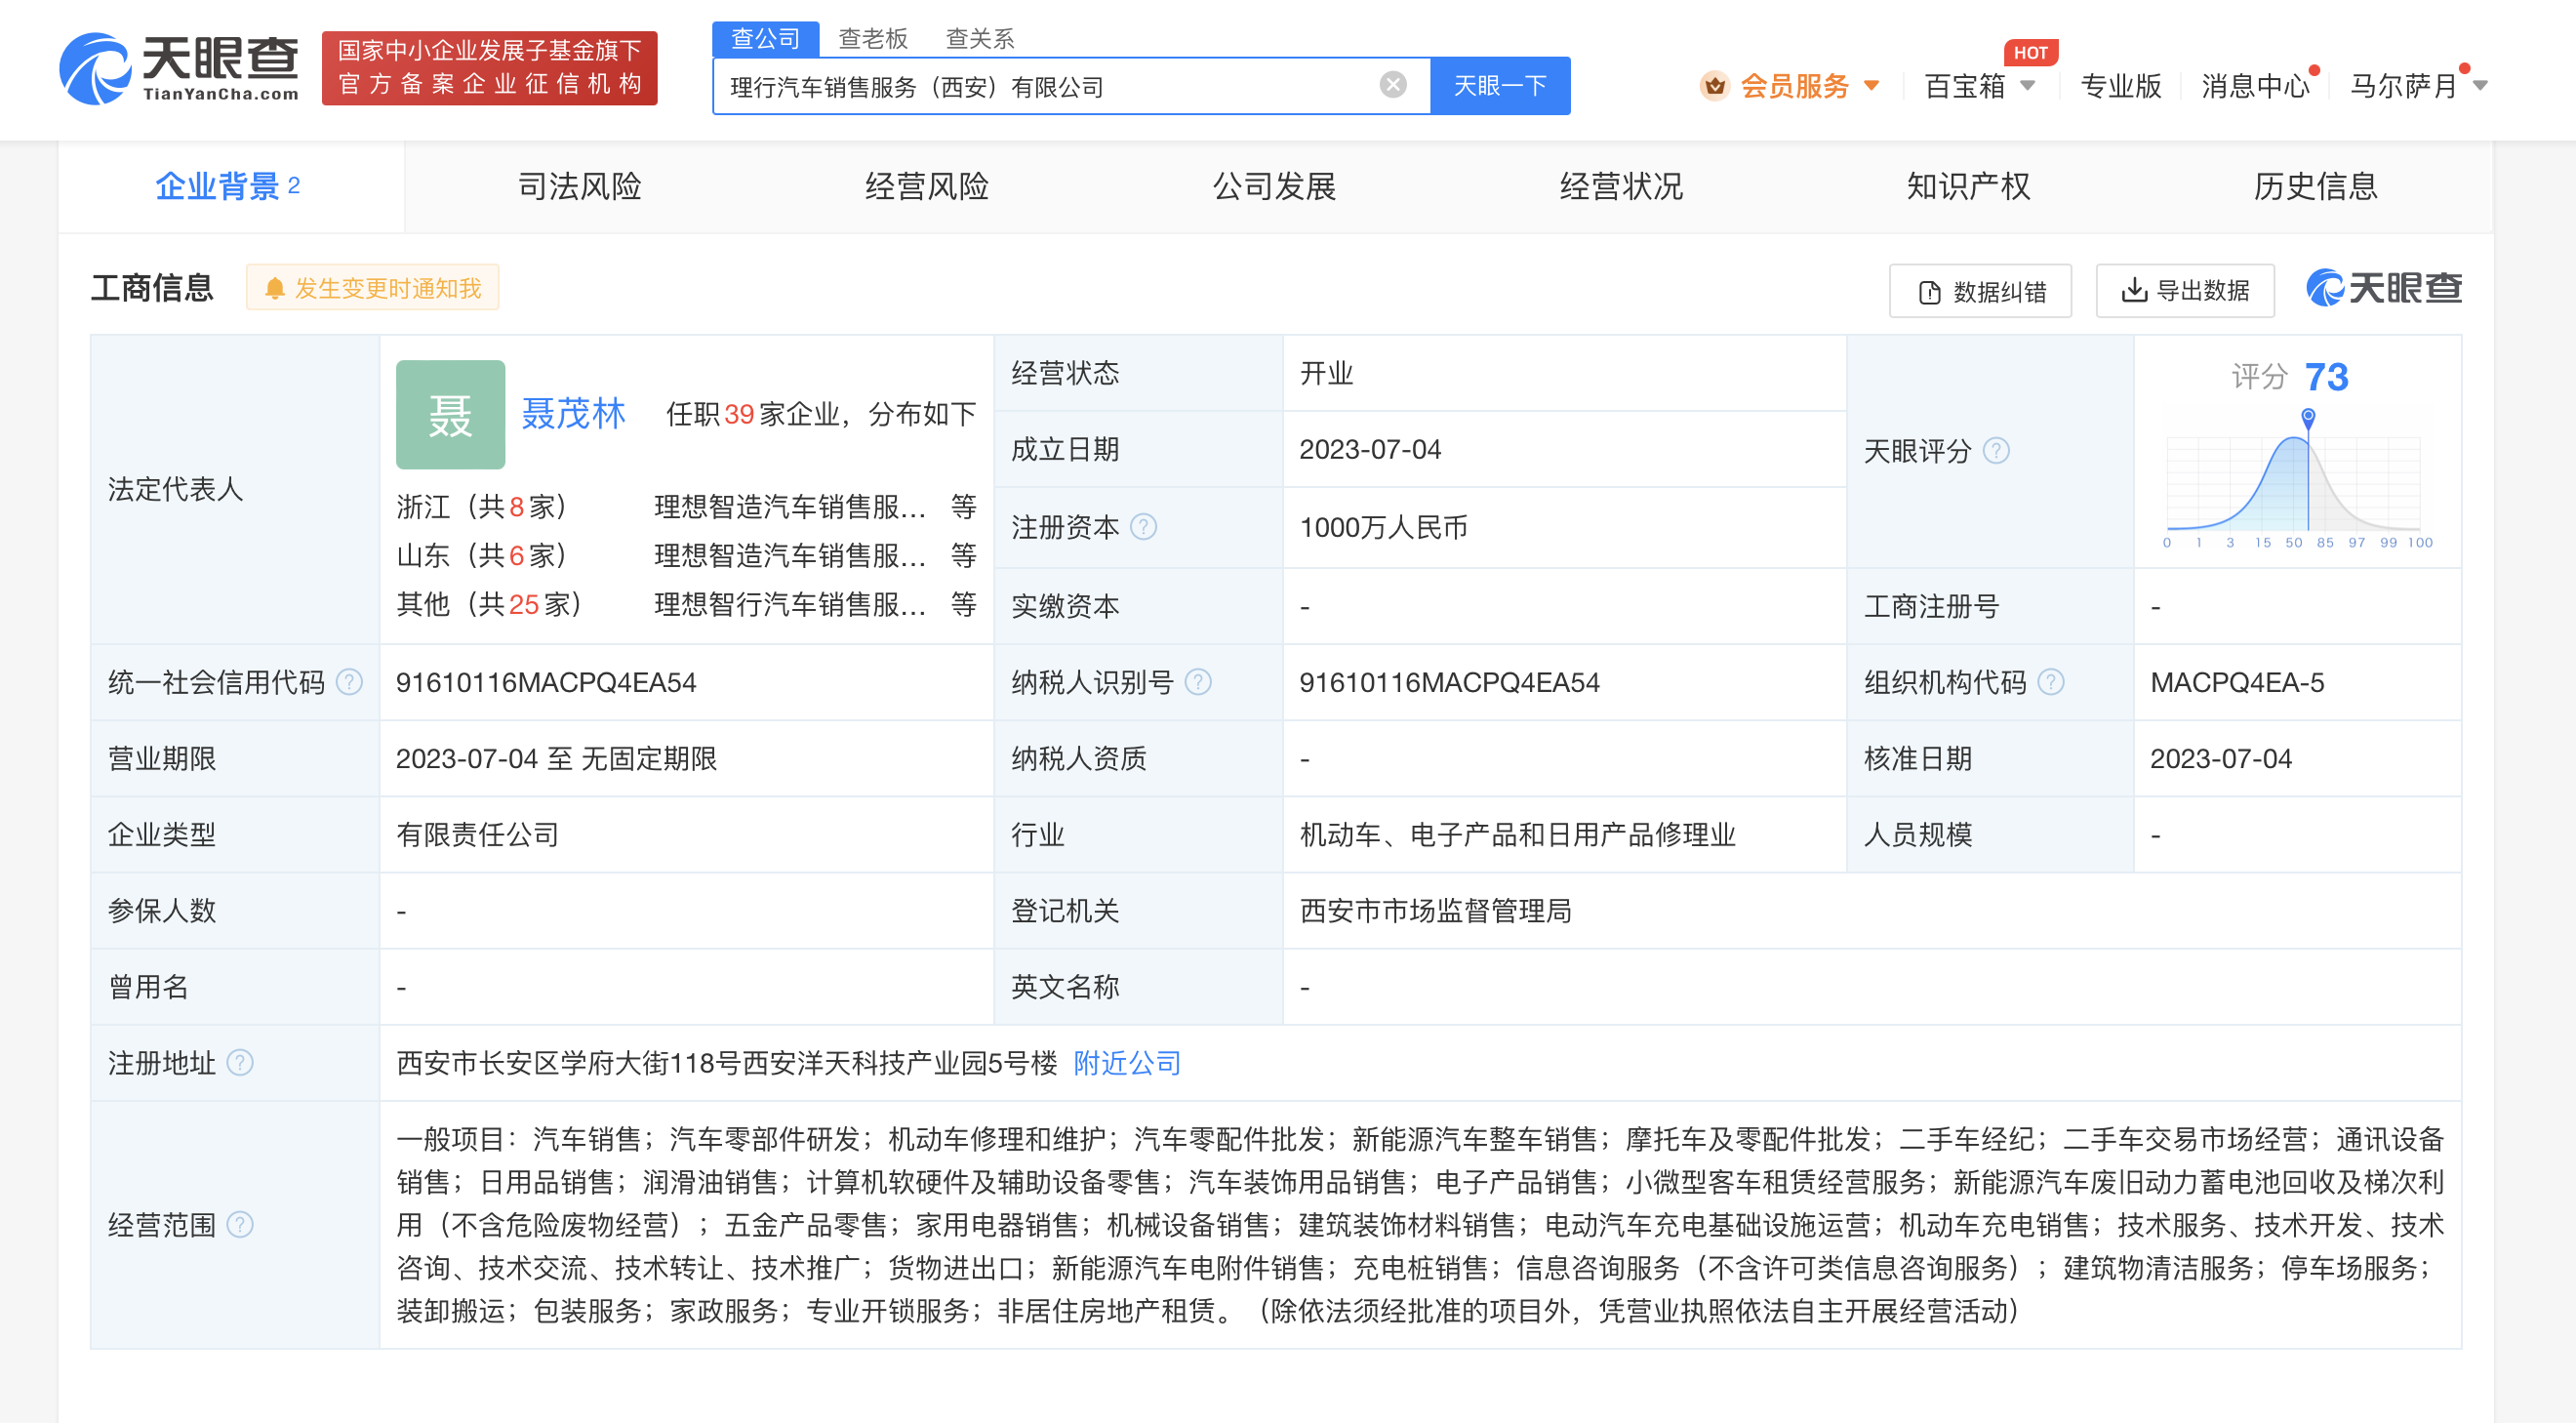Click the 天眼一下 search button

point(1499,86)
